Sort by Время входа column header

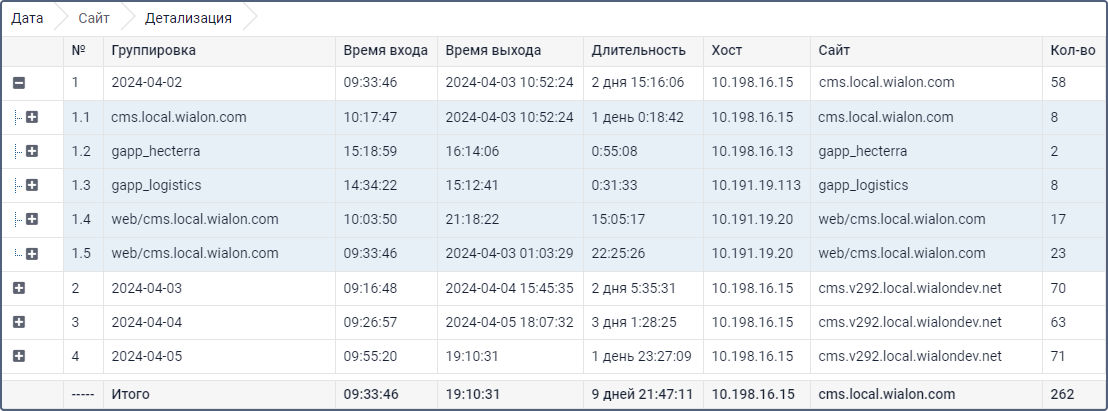(x=385, y=50)
